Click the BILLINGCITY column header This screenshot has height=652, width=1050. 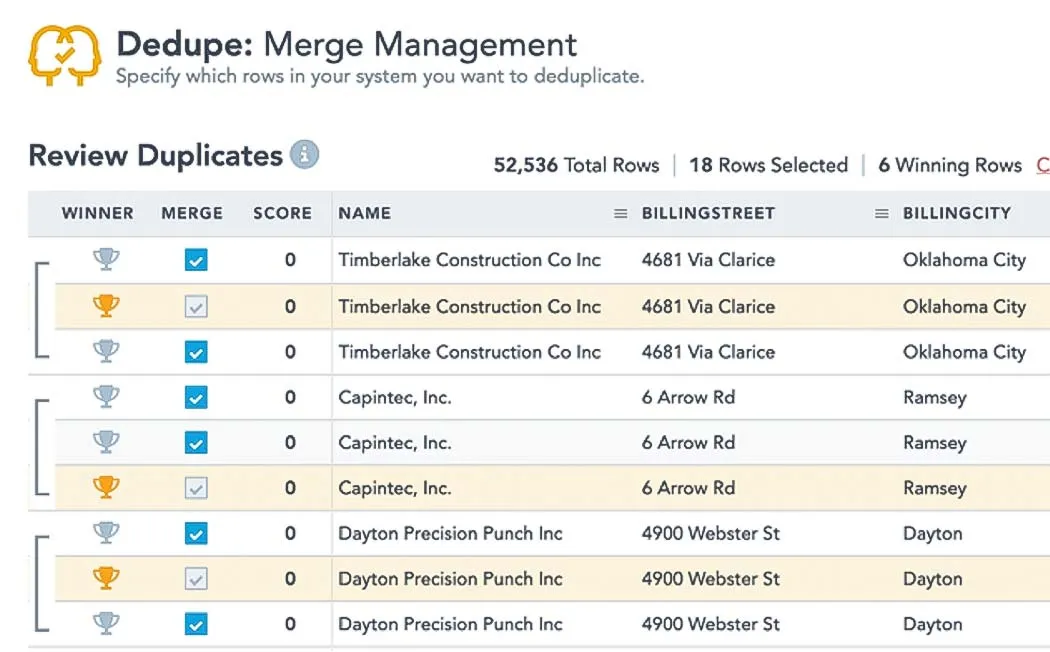(x=957, y=214)
